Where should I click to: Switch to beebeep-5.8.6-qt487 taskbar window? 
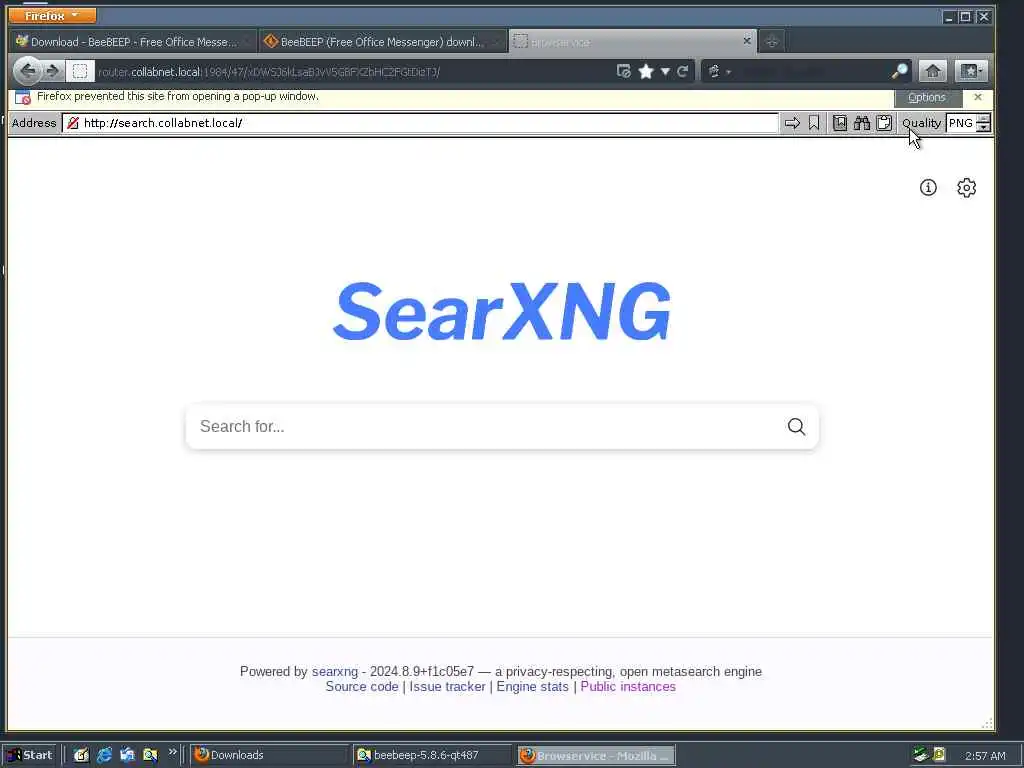click(432, 755)
